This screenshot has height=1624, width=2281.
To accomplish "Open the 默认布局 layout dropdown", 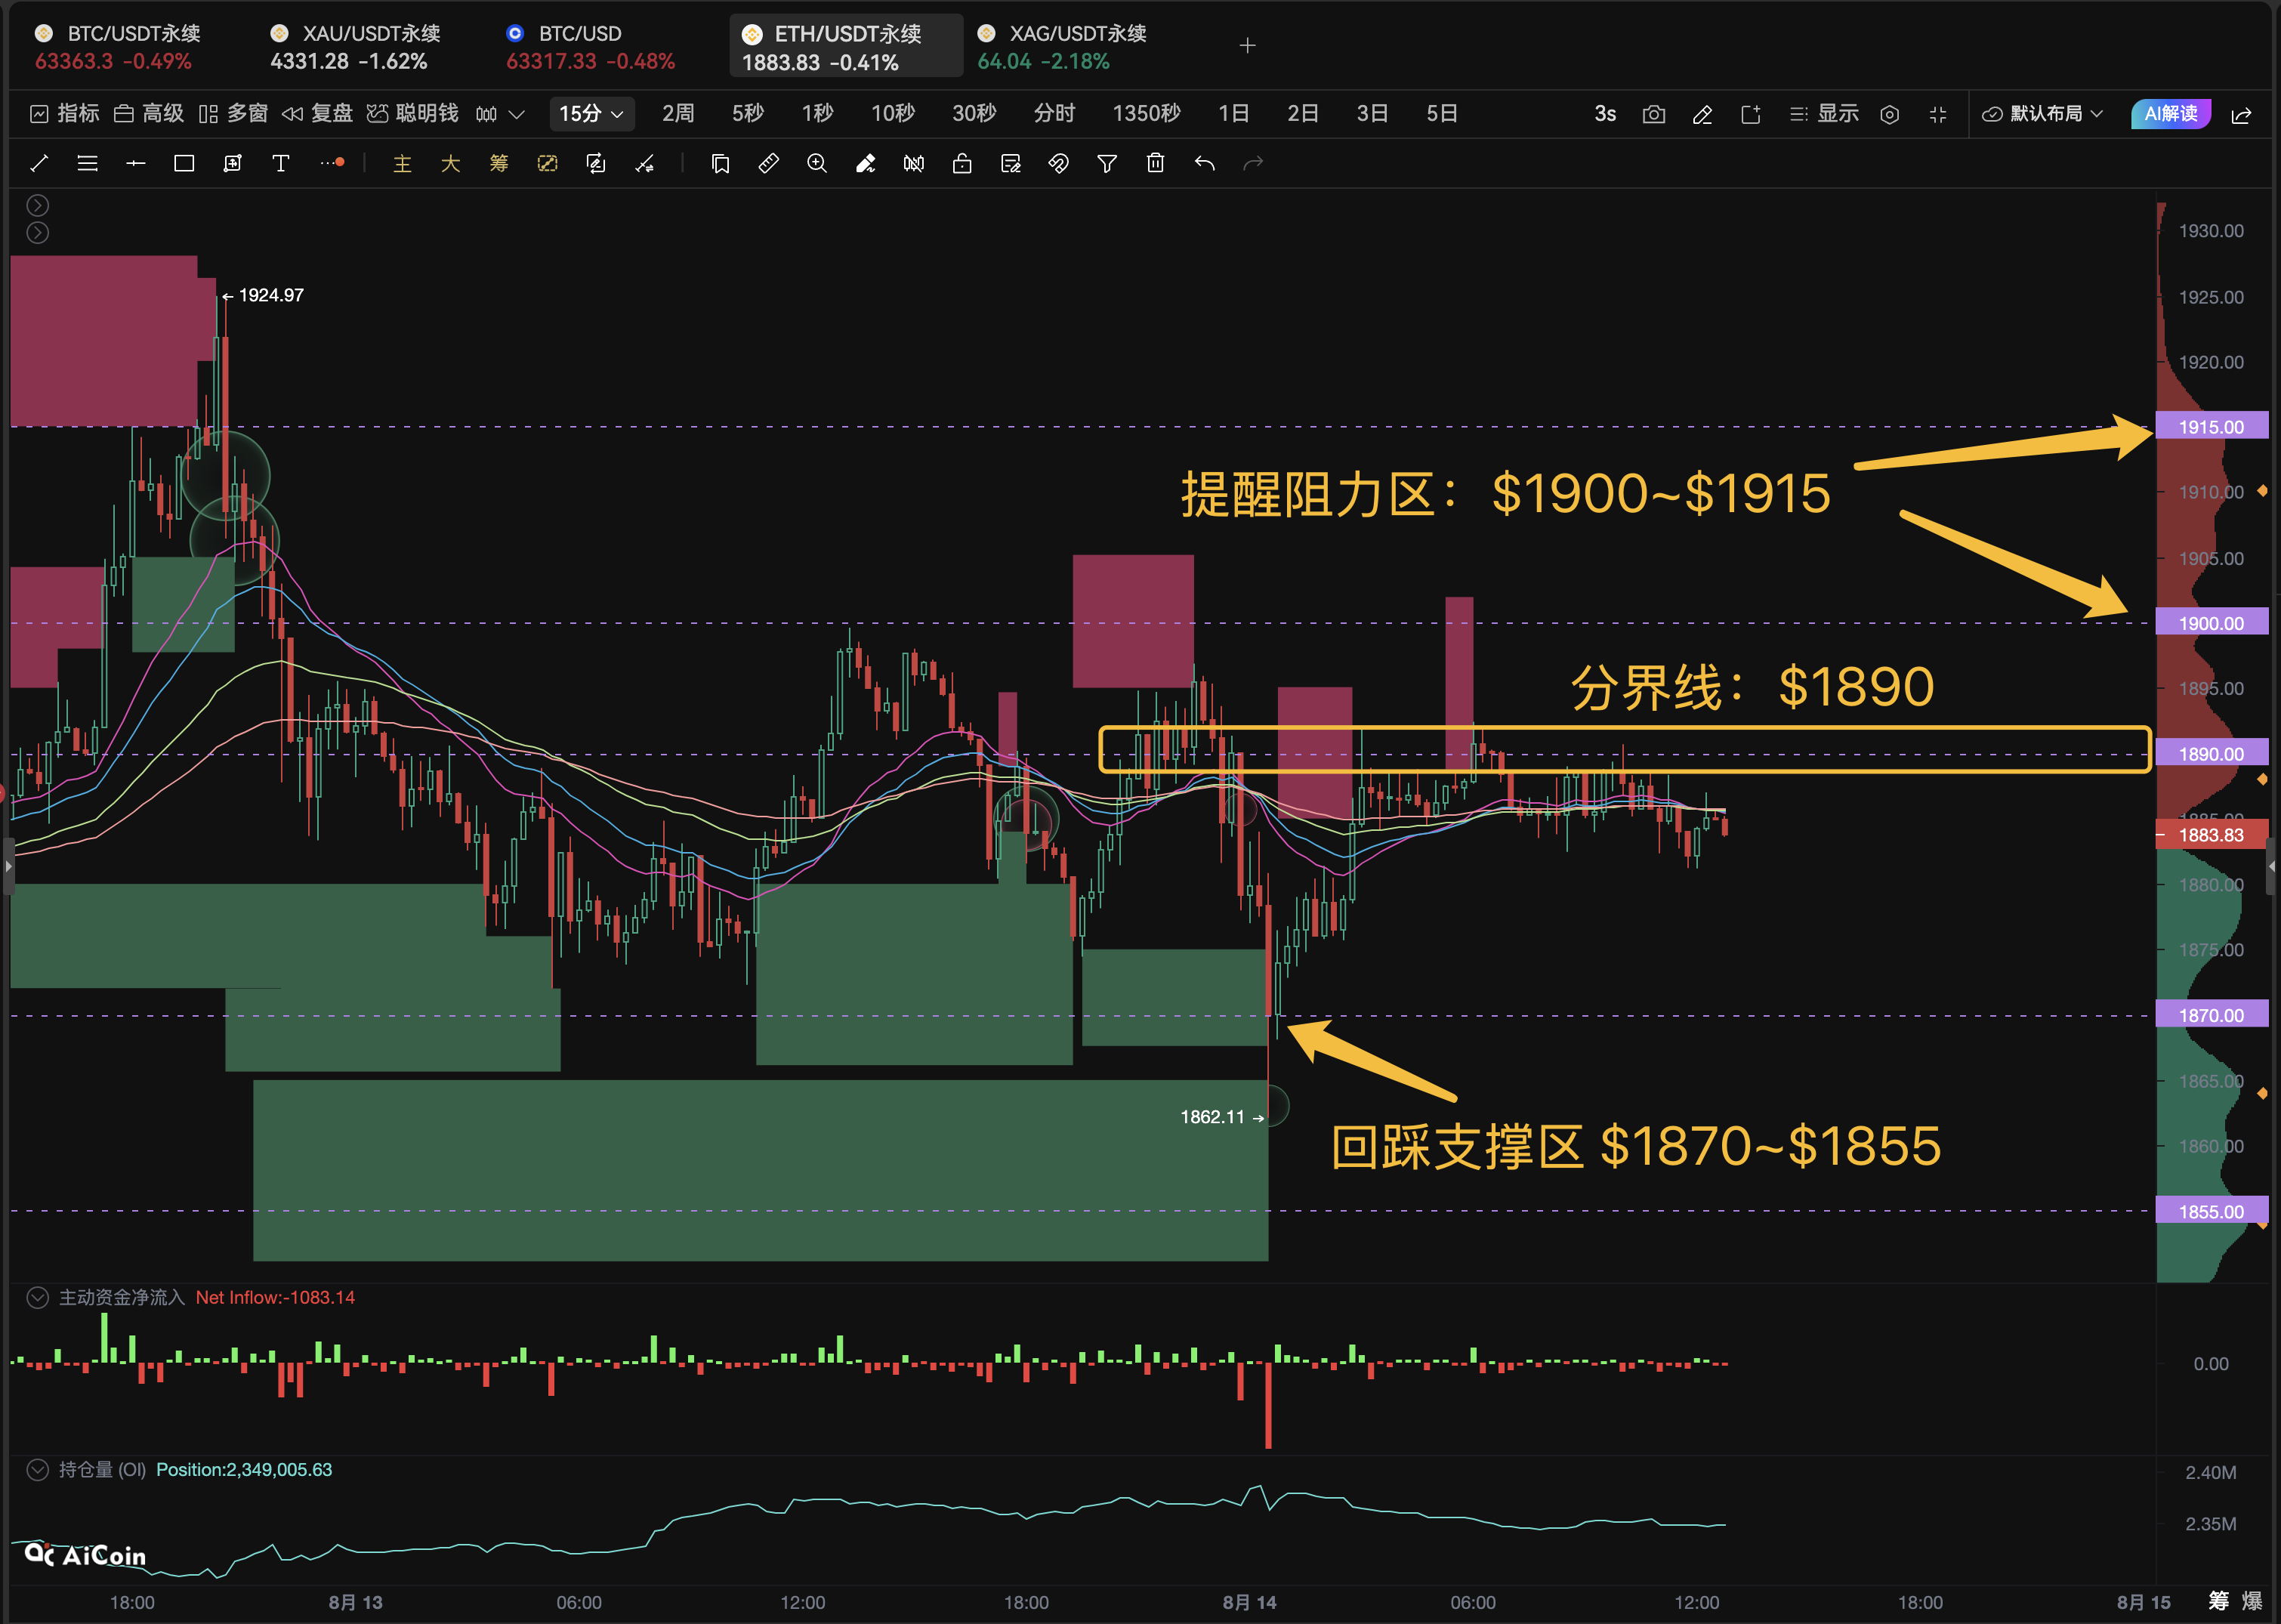I will coord(2043,114).
